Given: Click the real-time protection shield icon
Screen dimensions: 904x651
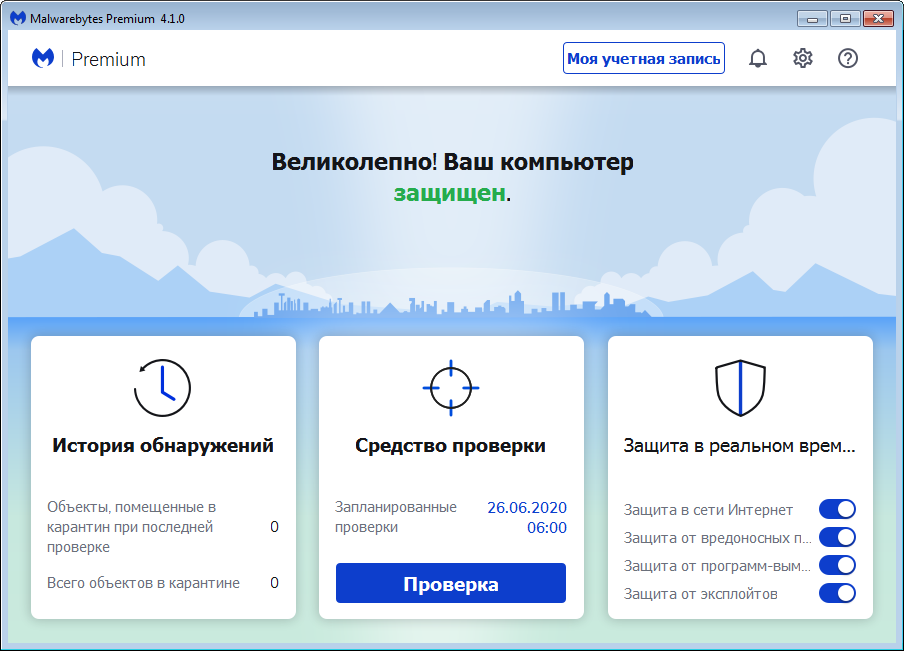Looking at the screenshot, I should click(x=740, y=388).
